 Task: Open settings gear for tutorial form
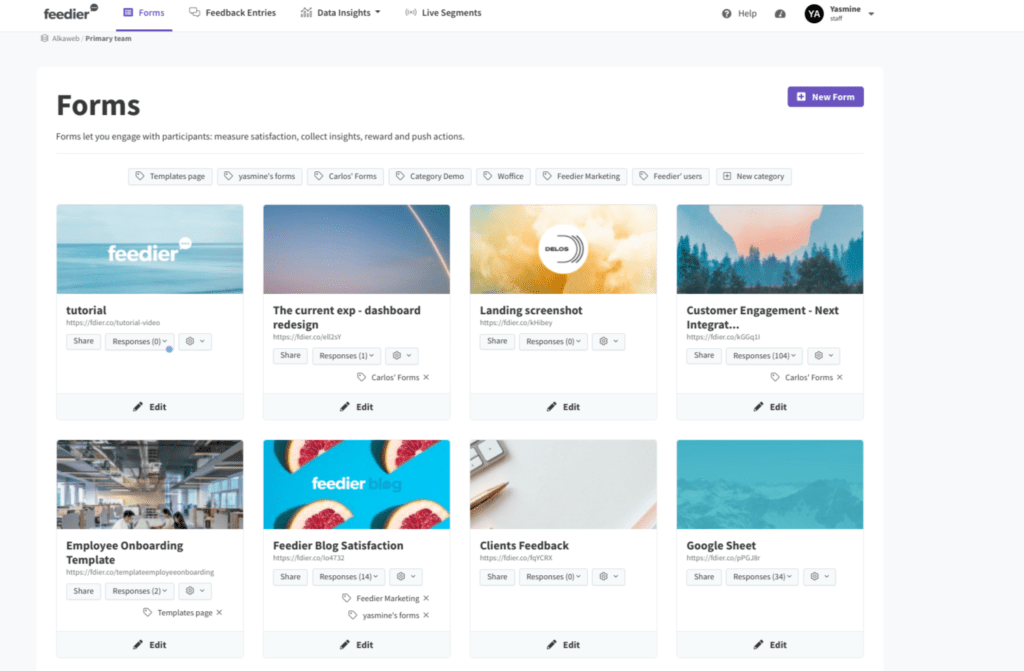[x=195, y=341]
